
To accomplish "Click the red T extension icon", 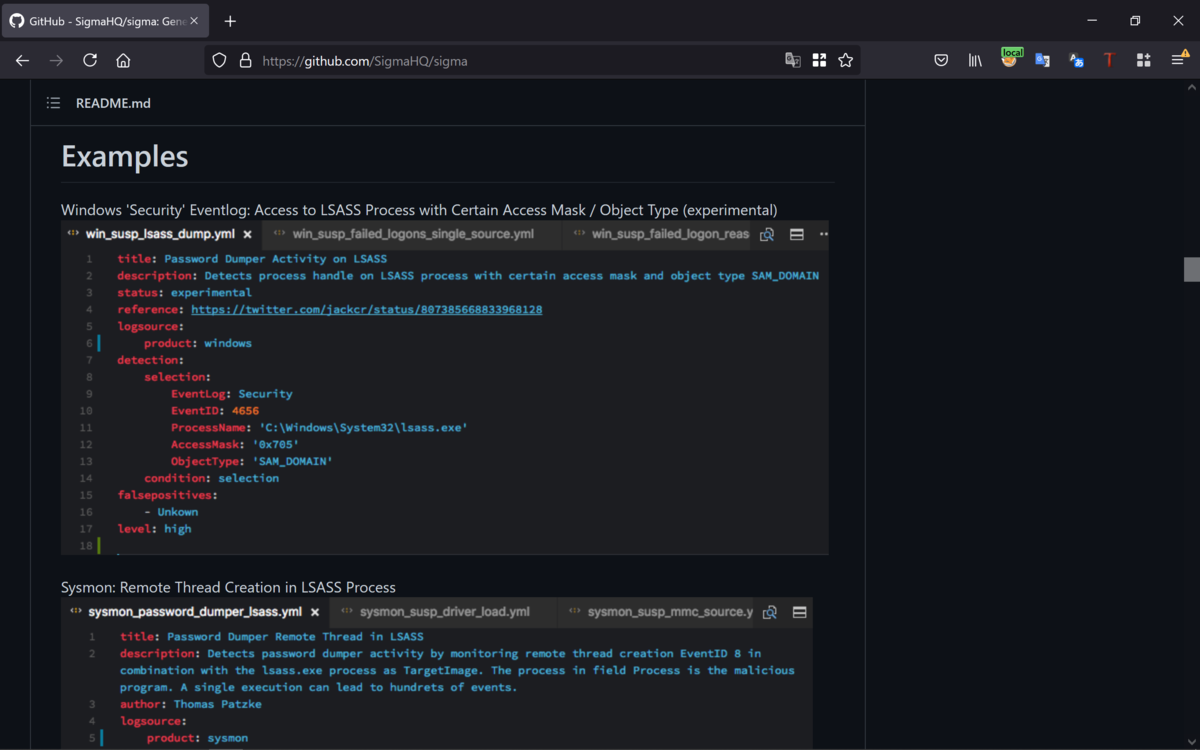I will (1109, 60).
